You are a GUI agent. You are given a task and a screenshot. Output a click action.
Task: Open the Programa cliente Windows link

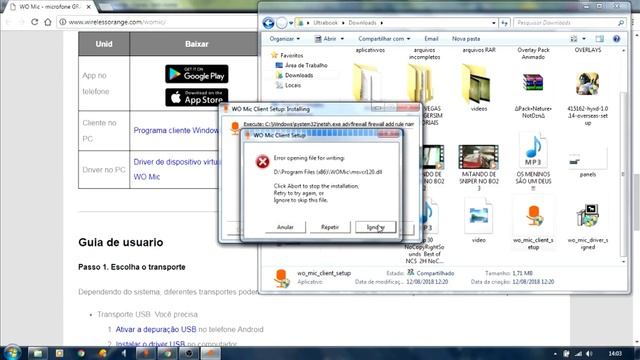click(x=176, y=131)
